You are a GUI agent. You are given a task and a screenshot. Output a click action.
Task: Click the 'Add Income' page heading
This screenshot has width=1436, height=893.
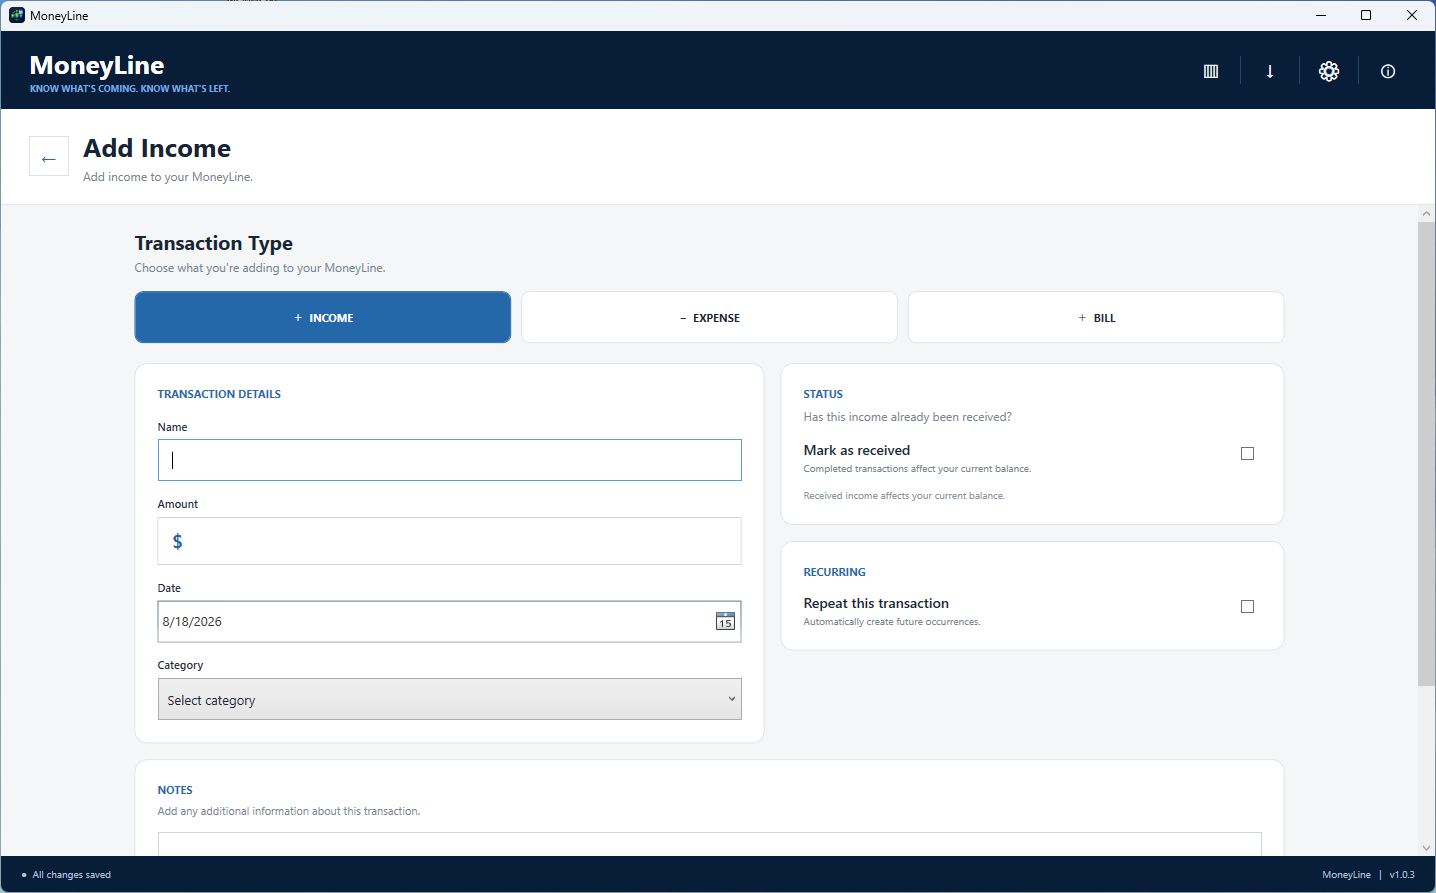click(157, 148)
